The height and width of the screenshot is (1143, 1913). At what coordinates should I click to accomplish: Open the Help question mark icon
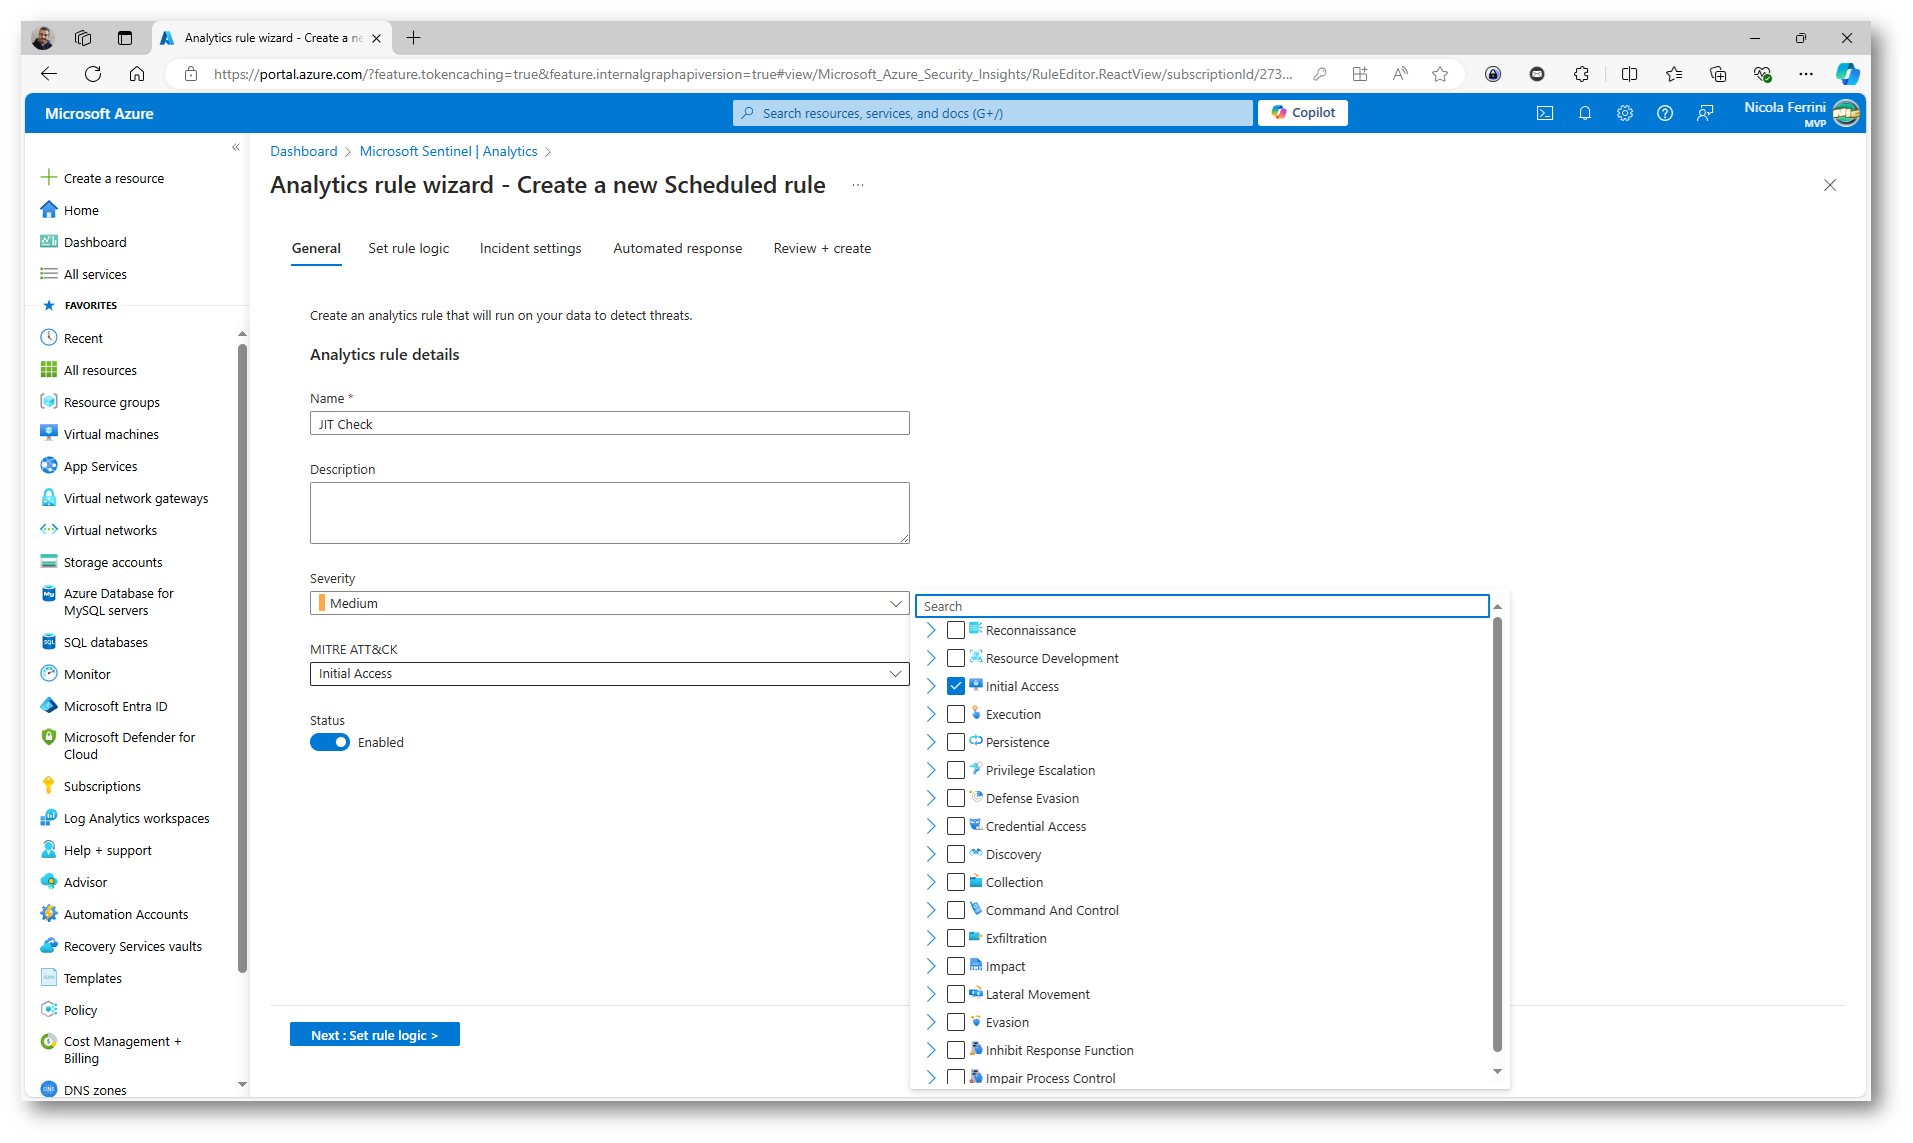pos(1664,113)
